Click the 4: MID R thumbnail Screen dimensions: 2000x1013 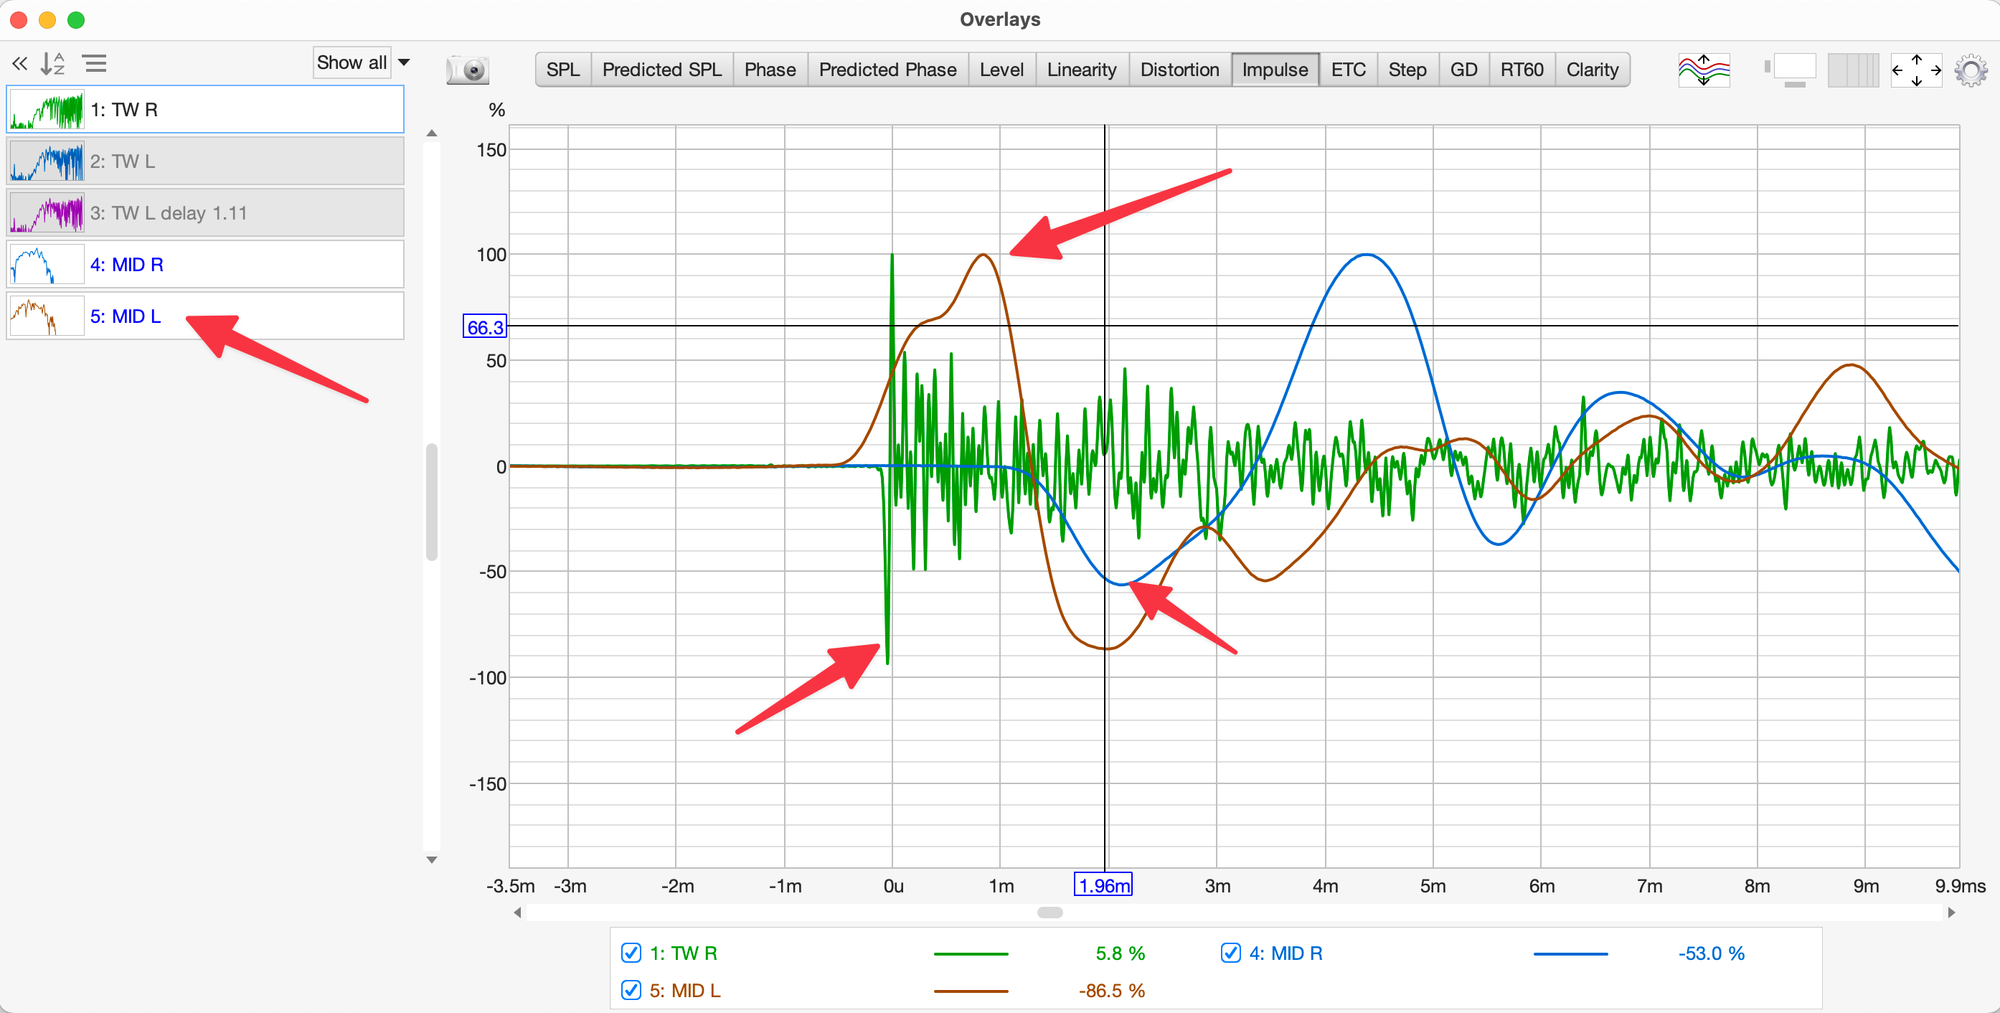(46, 265)
